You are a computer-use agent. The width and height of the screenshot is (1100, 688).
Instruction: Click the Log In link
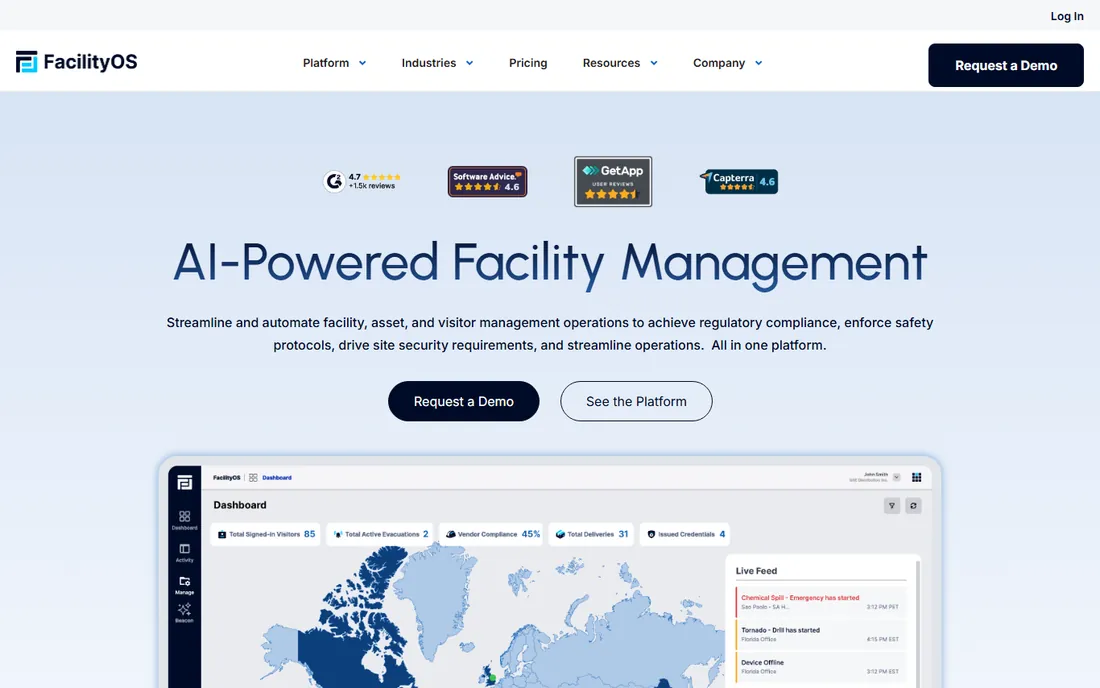pyautogui.click(x=1066, y=16)
